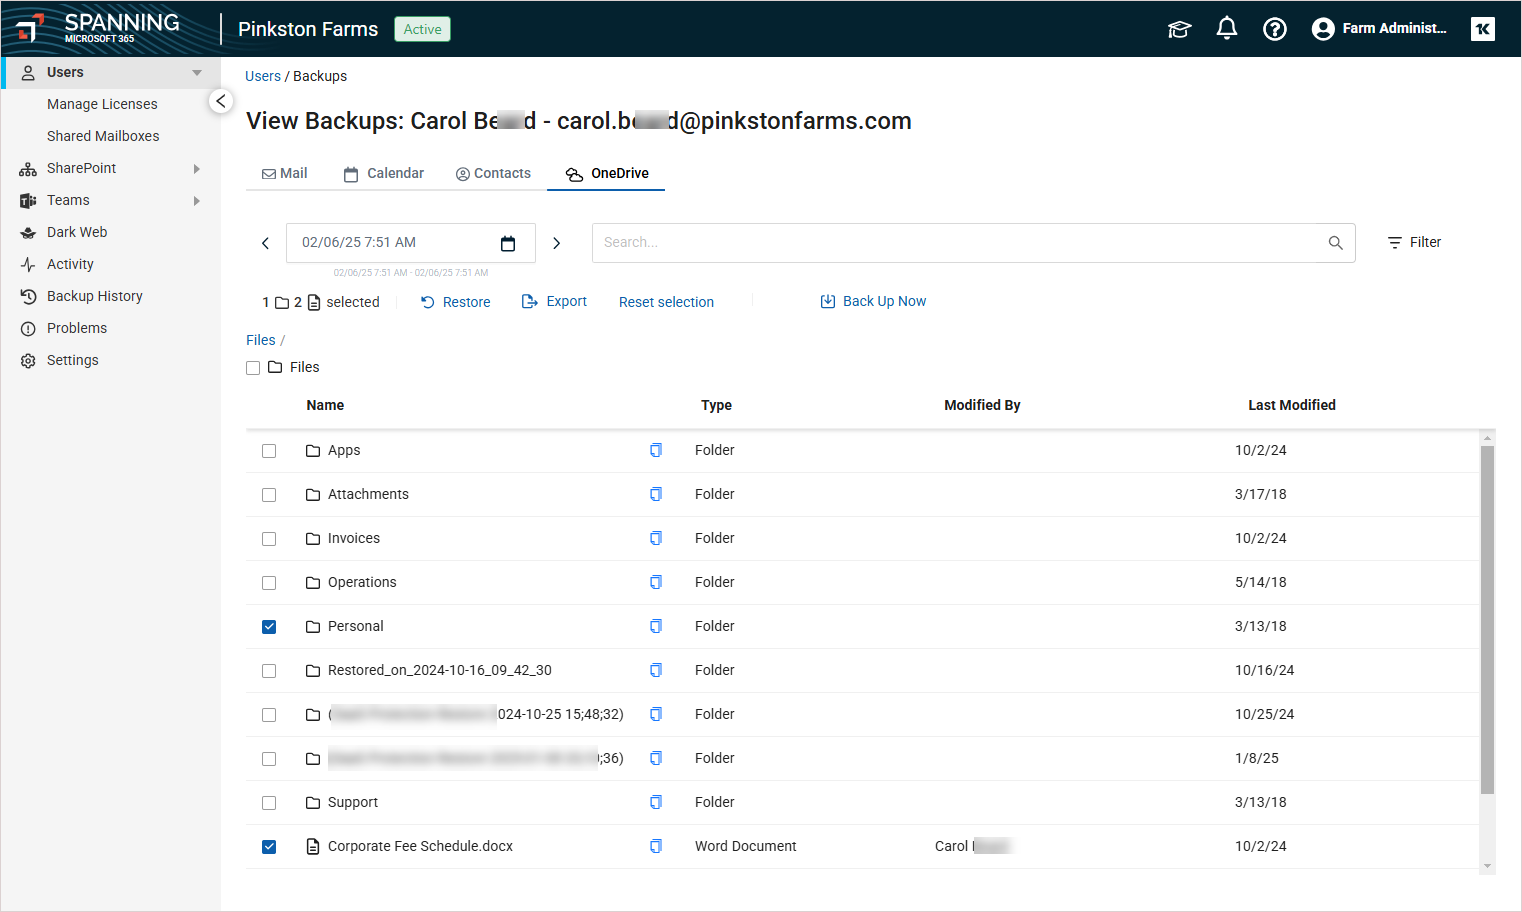The image size is (1522, 912).
Task: Click Back Up Now
Action: [x=873, y=301]
